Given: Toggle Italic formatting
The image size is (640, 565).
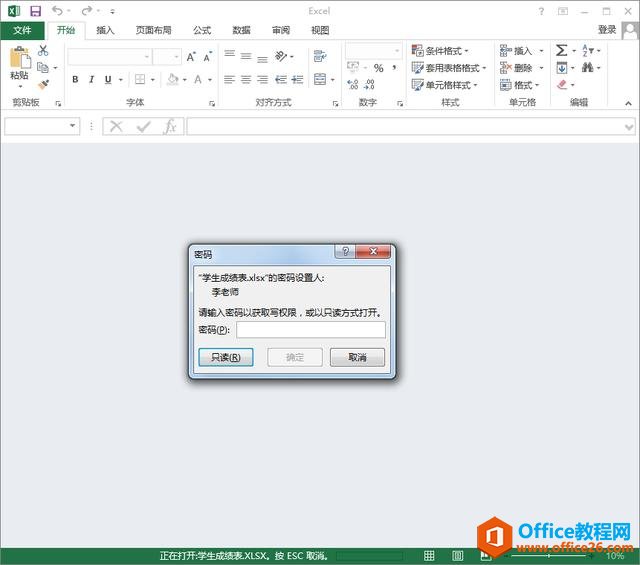Looking at the screenshot, I should pos(91,80).
